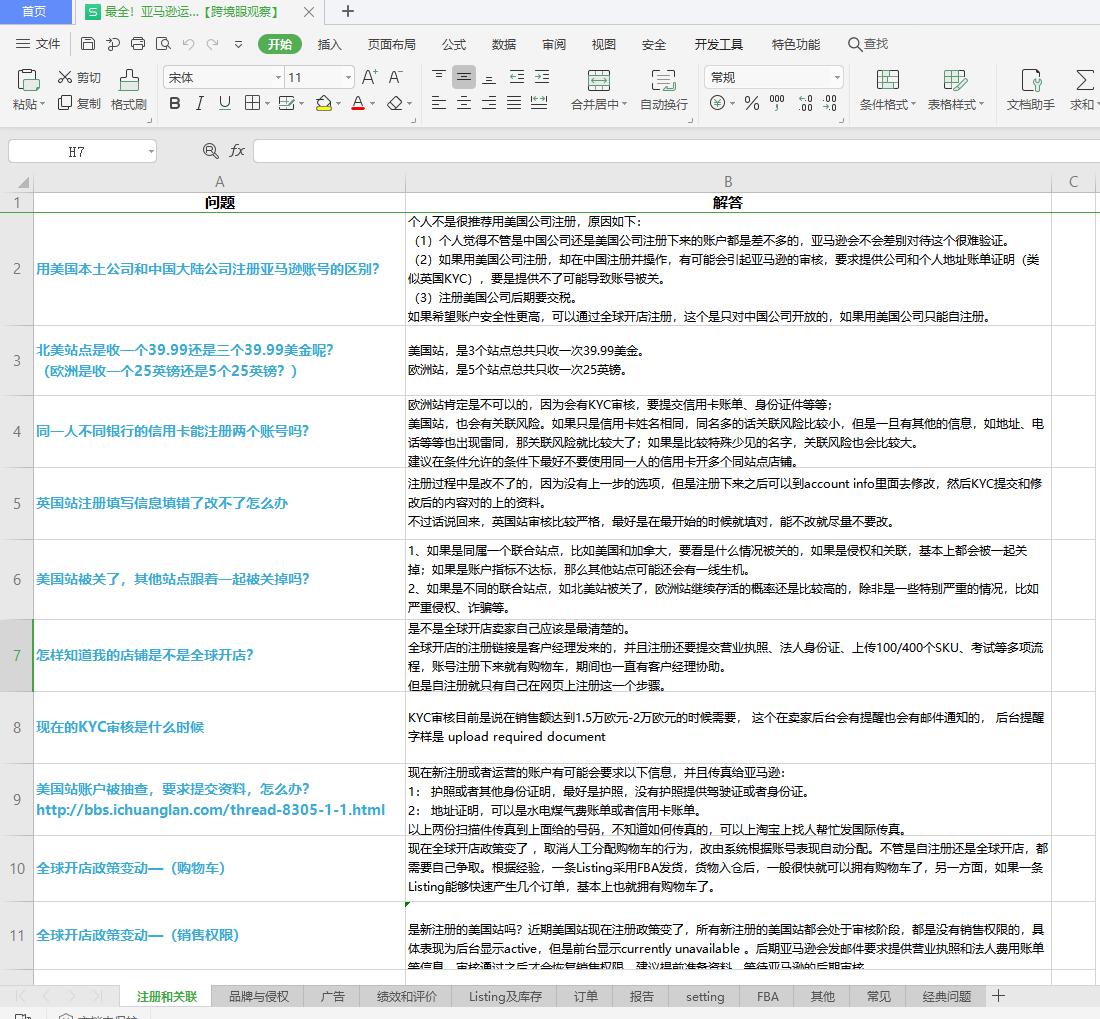Click the Wrap Text (自动换行) icon
Viewport: 1100px width, 1019px height.
click(663, 80)
